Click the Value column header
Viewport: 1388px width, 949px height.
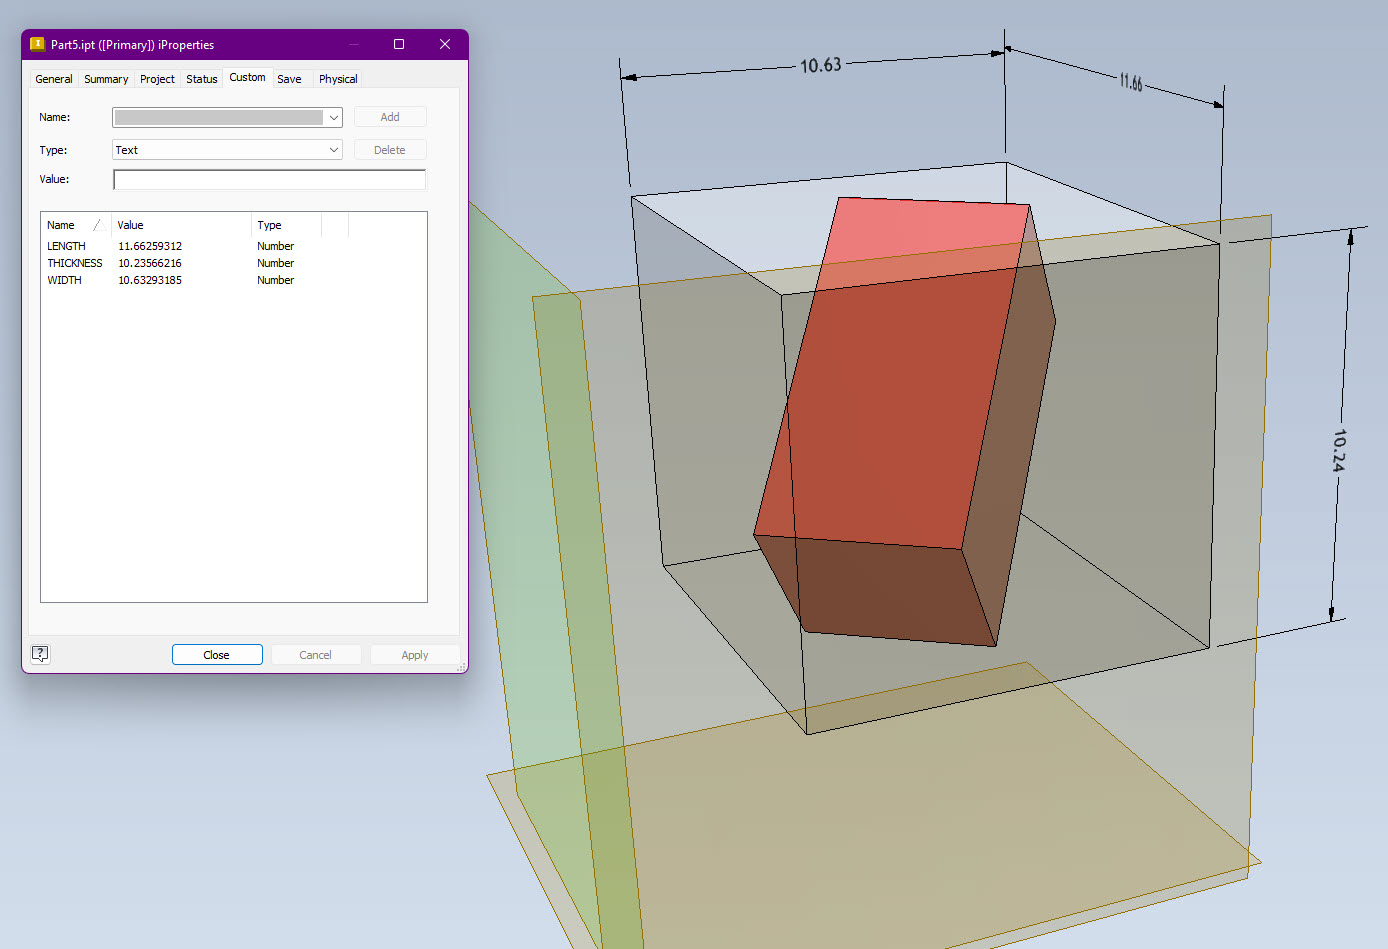tap(180, 225)
